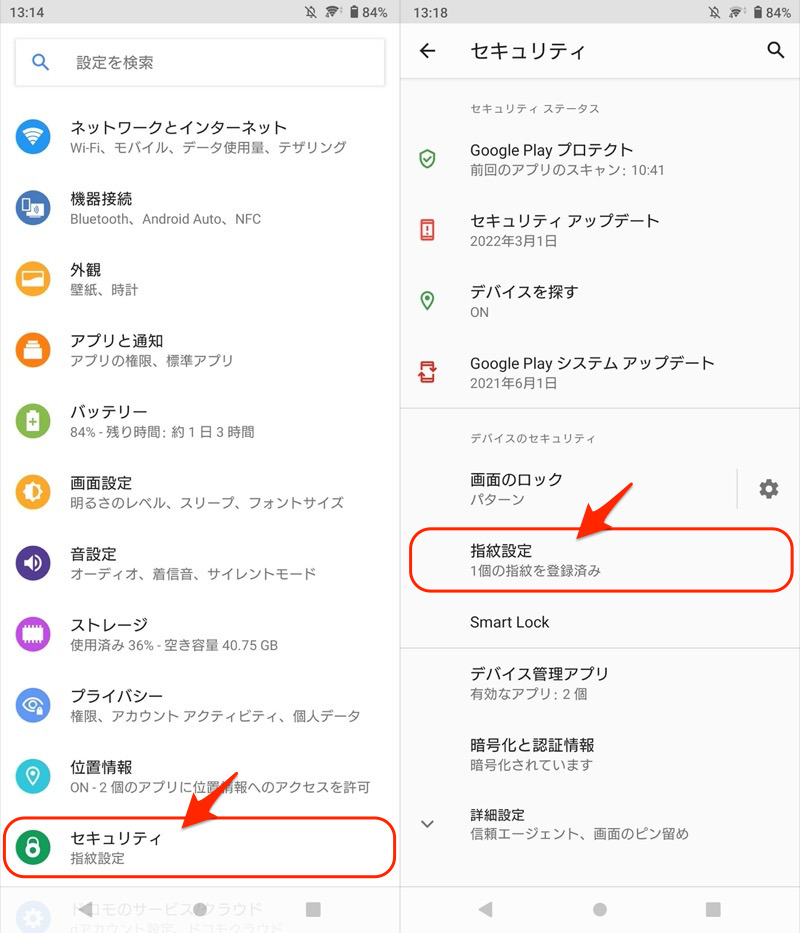Image resolution: width=800 pixels, height=933 pixels.
Task: Tap the search magnifier in セキュリティ header
Action: [775, 50]
